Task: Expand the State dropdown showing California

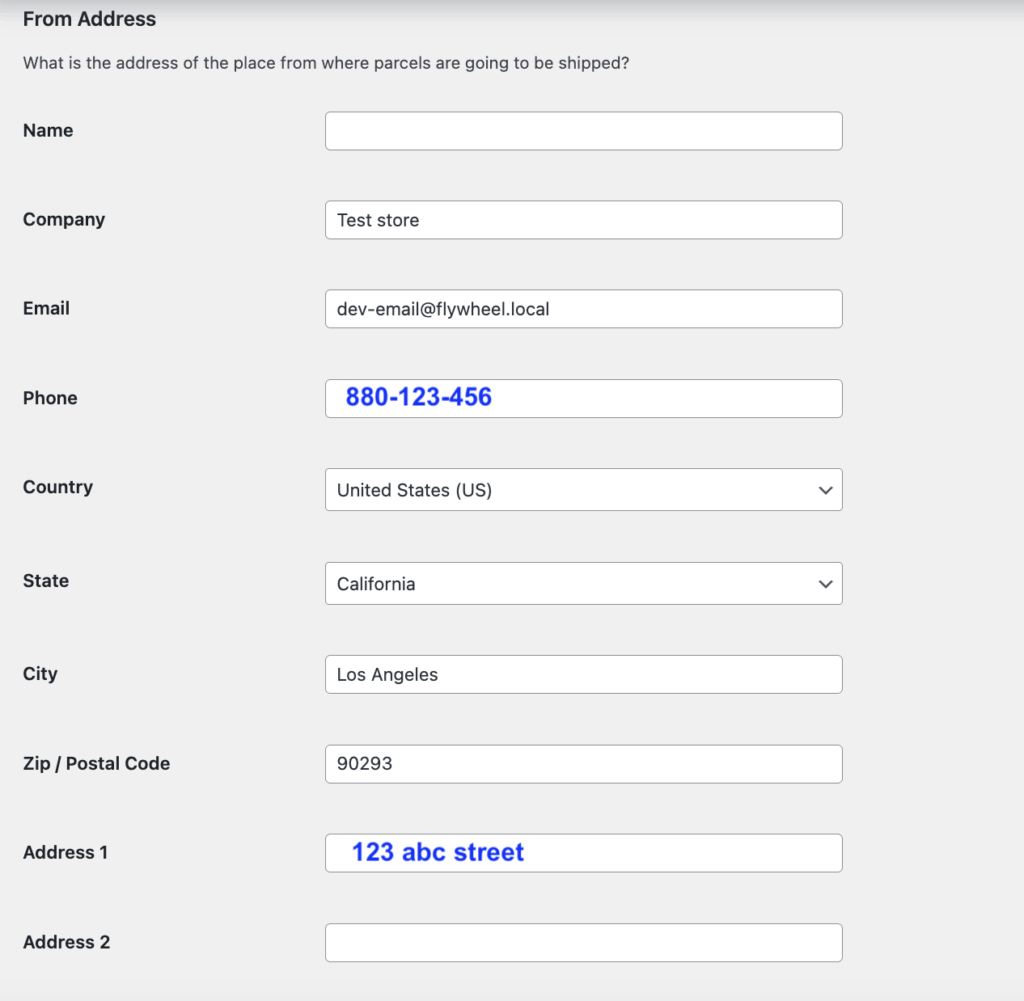Action: [583, 583]
